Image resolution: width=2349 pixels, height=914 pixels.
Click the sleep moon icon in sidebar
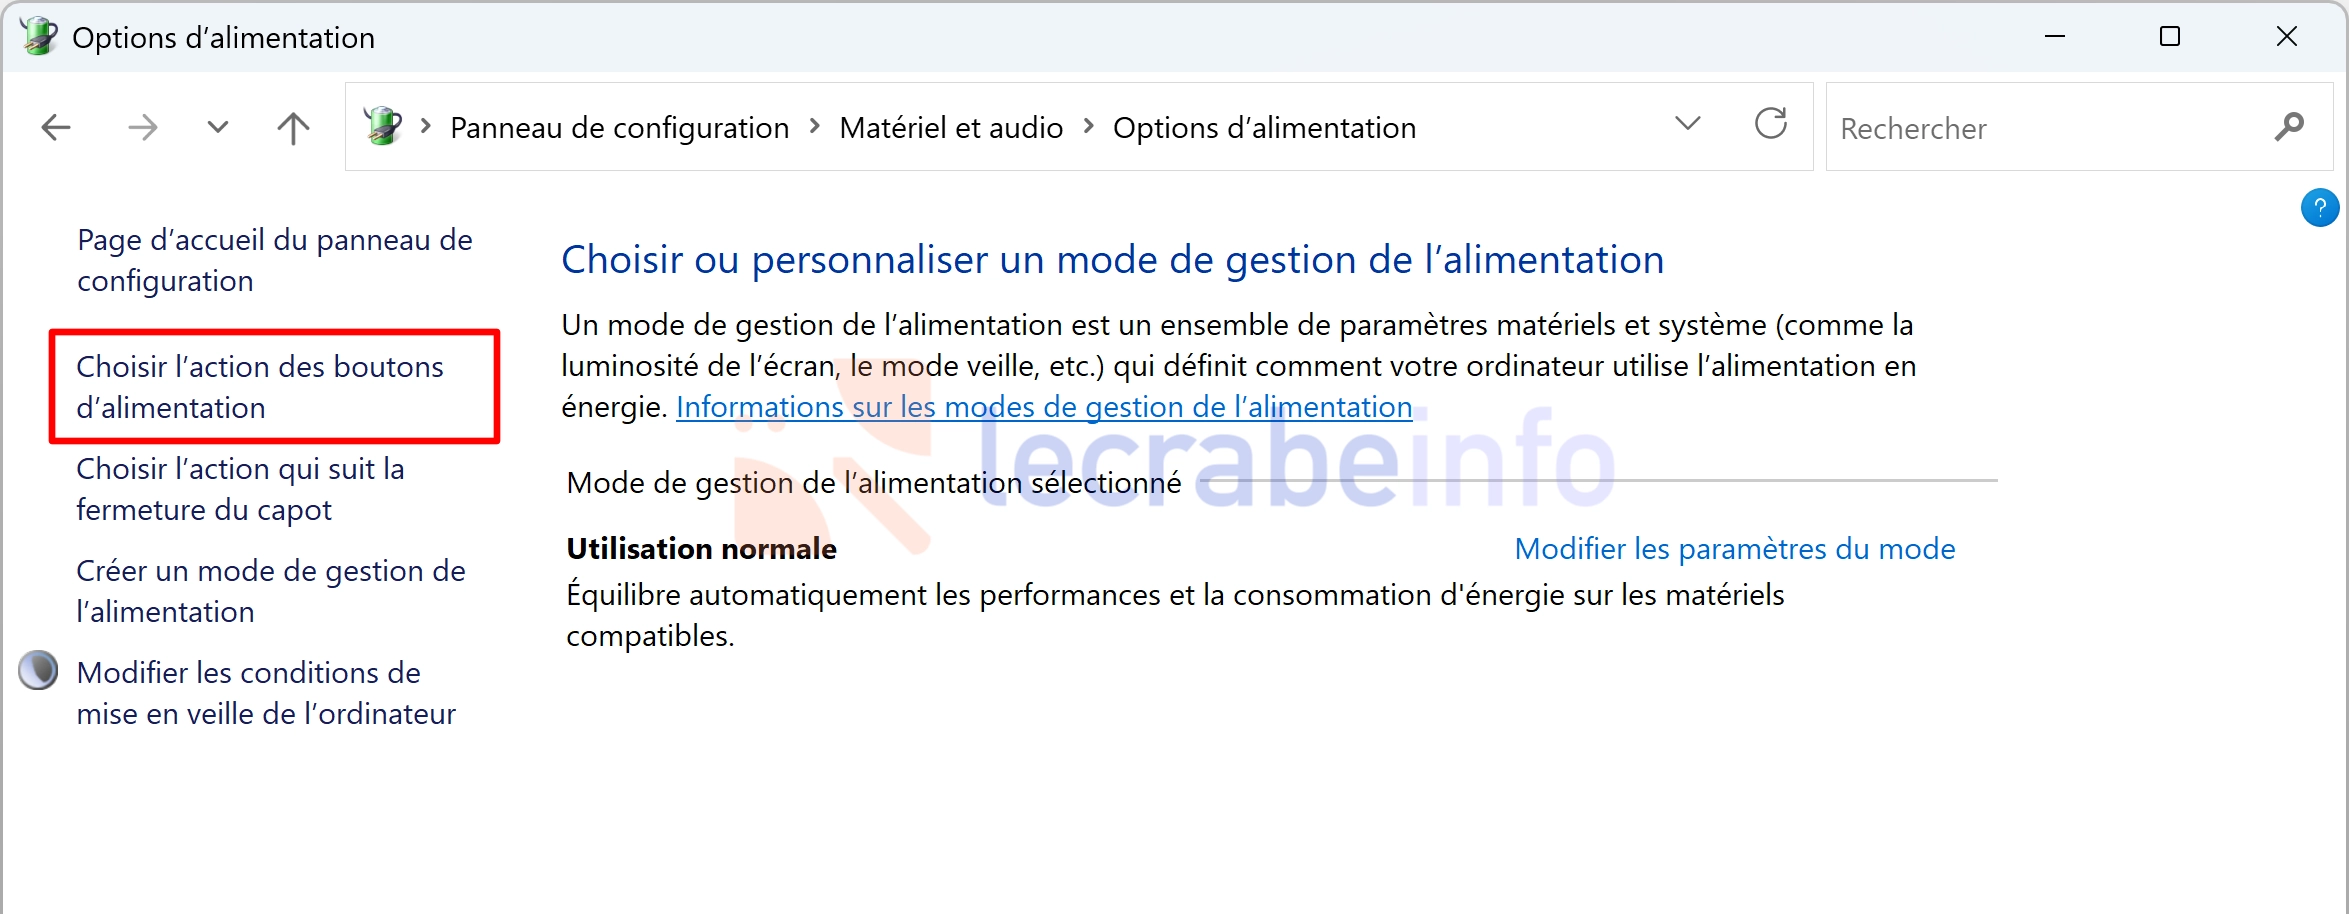pyautogui.click(x=38, y=671)
